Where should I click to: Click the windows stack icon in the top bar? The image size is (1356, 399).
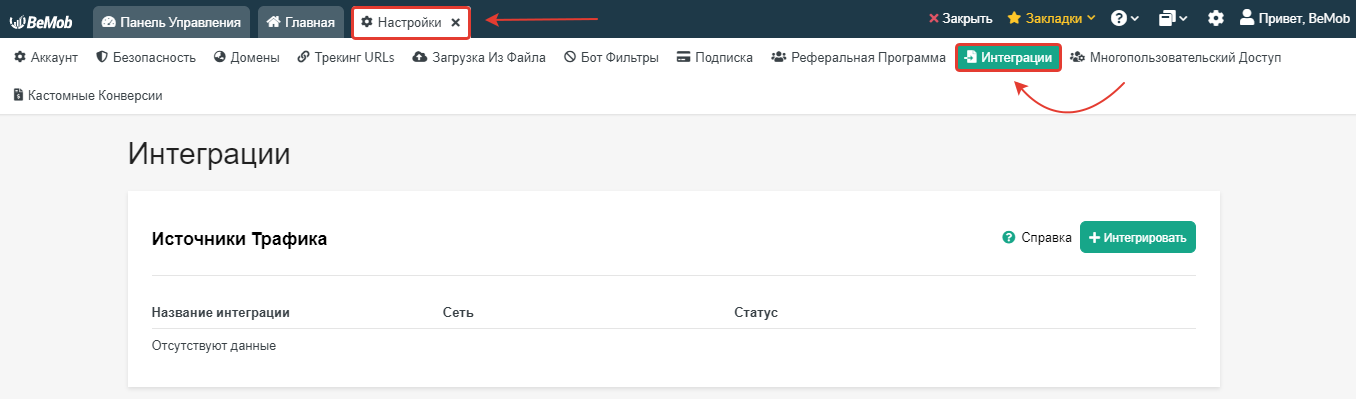click(1167, 18)
